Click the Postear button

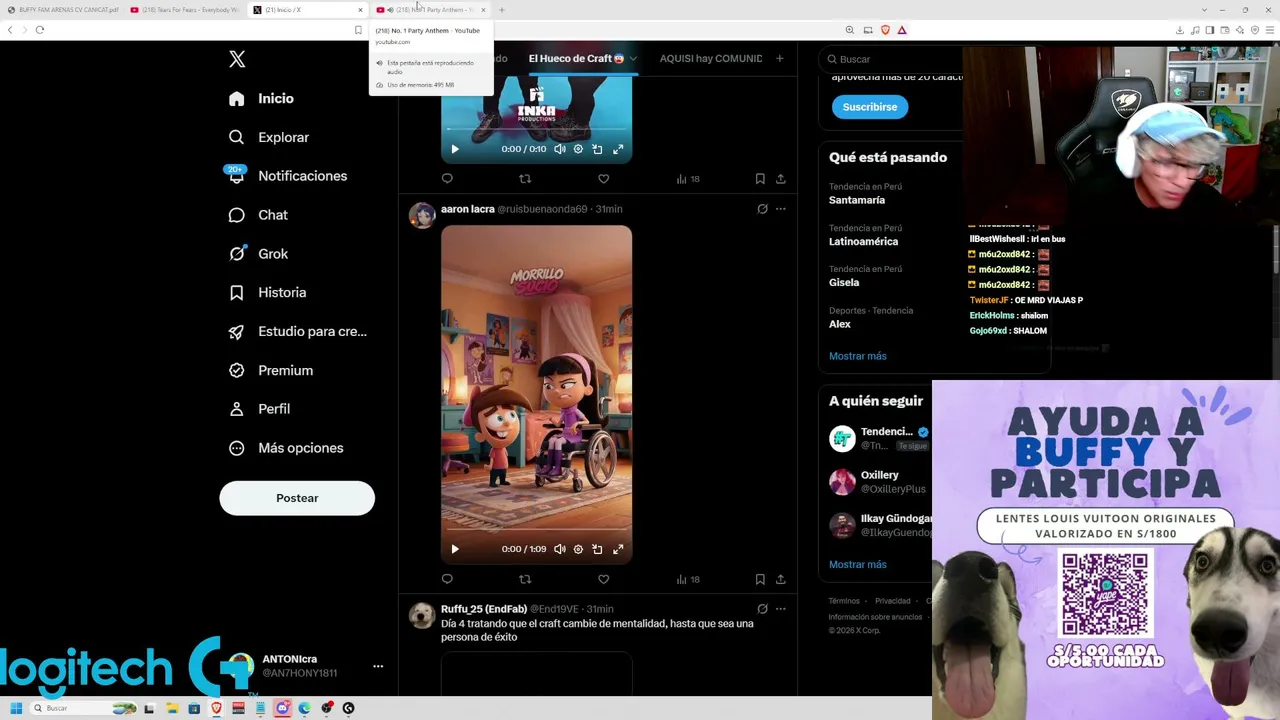[297, 498]
